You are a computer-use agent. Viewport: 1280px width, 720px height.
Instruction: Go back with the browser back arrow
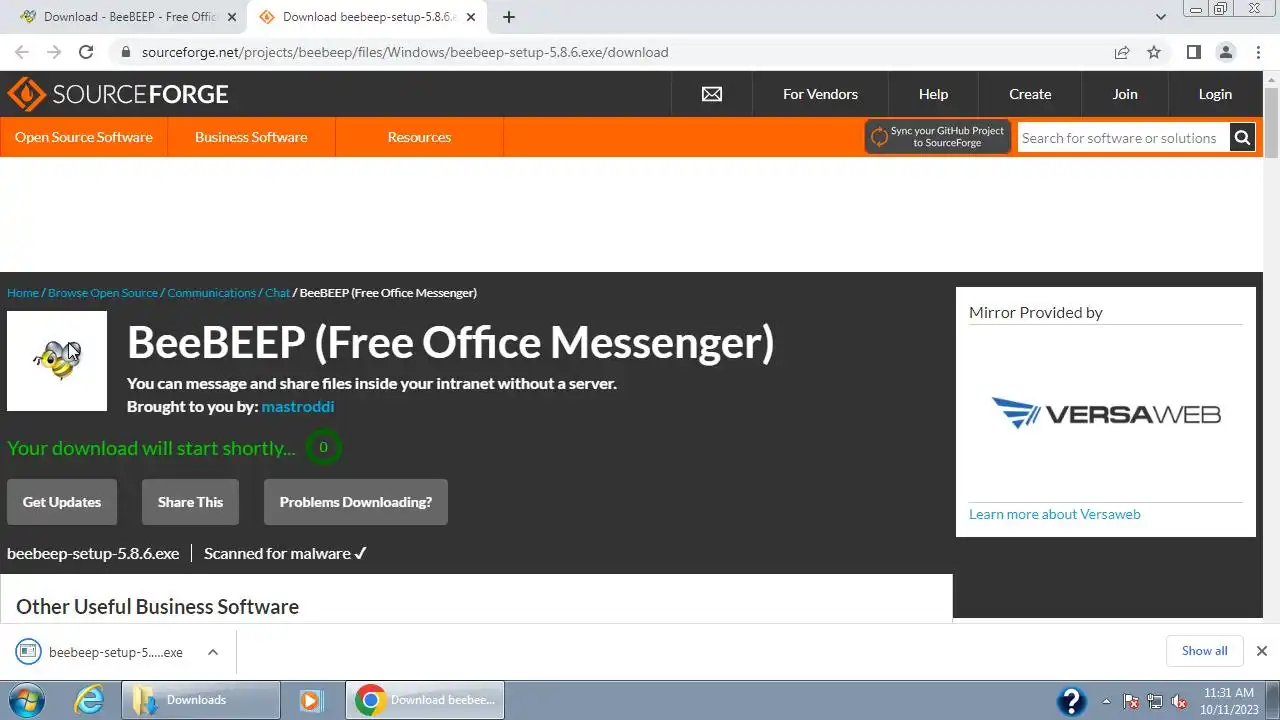[x=22, y=52]
